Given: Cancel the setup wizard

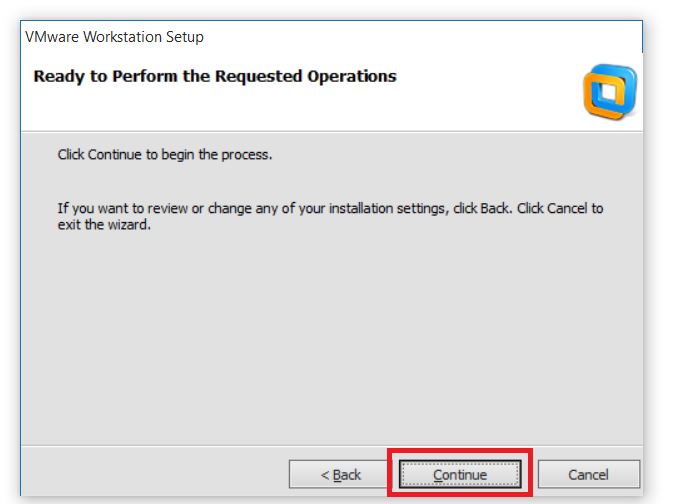Looking at the screenshot, I should click(589, 474).
